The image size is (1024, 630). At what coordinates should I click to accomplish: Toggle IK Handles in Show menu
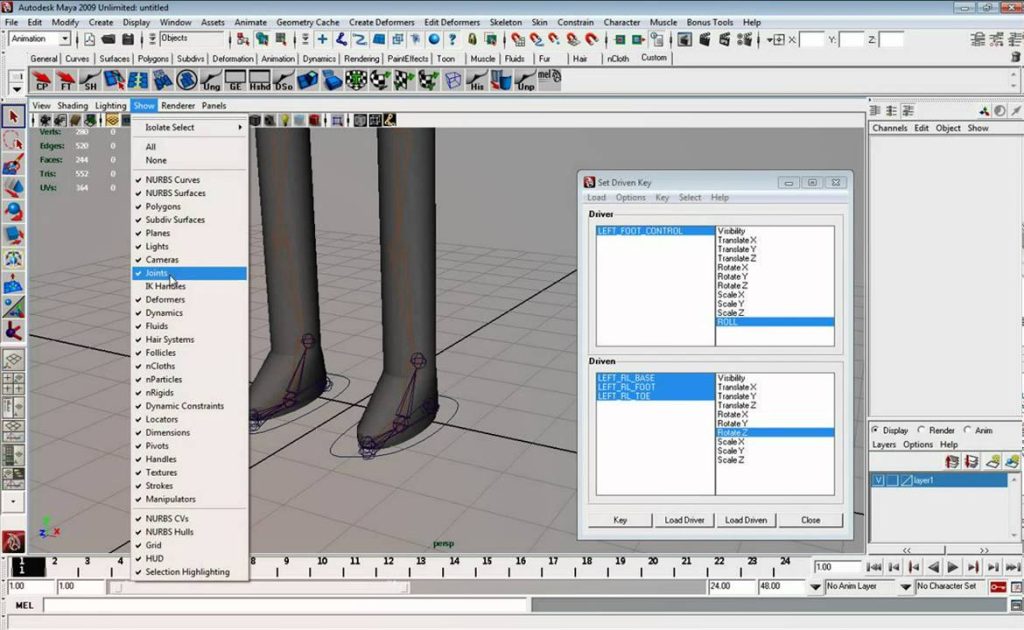pyautogui.click(x=189, y=286)
